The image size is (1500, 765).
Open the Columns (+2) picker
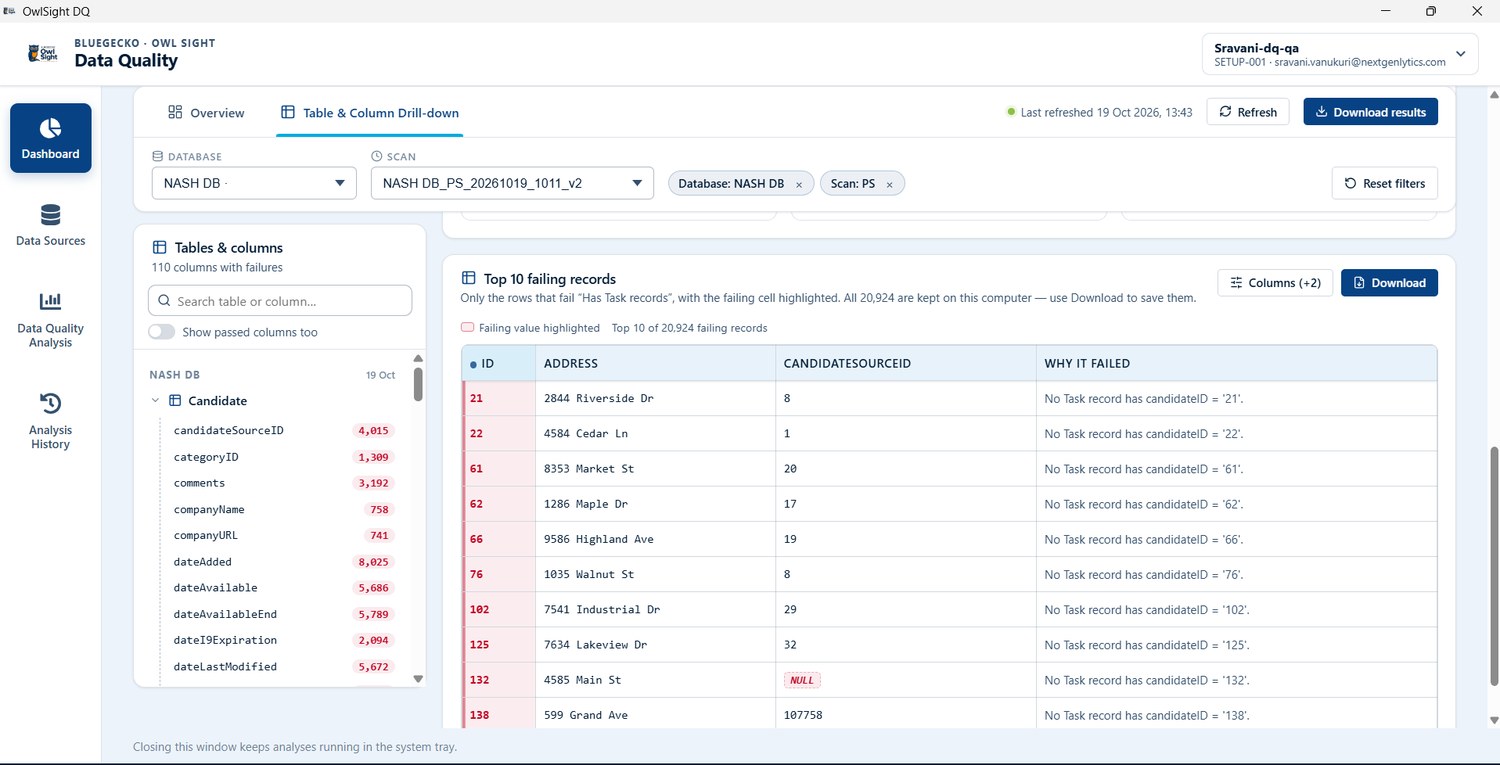point(1275,283)
